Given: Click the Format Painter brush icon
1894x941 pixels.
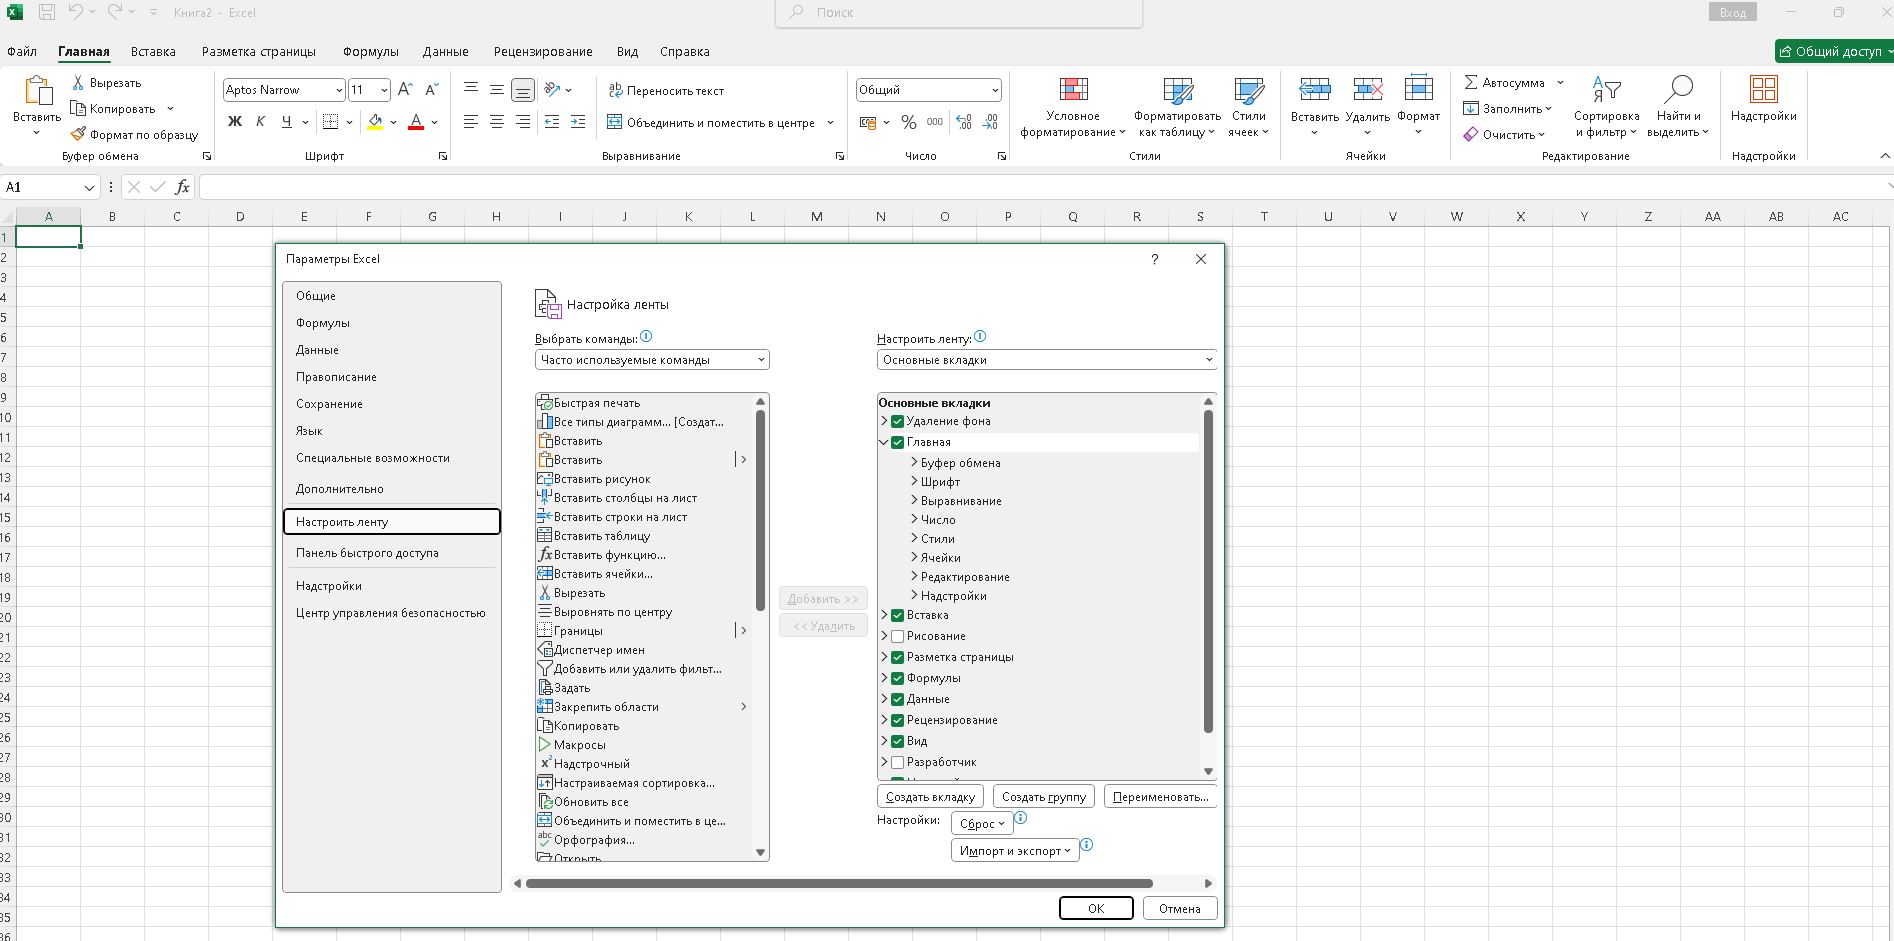Looking at the screenshot, I should click(78, 134).
